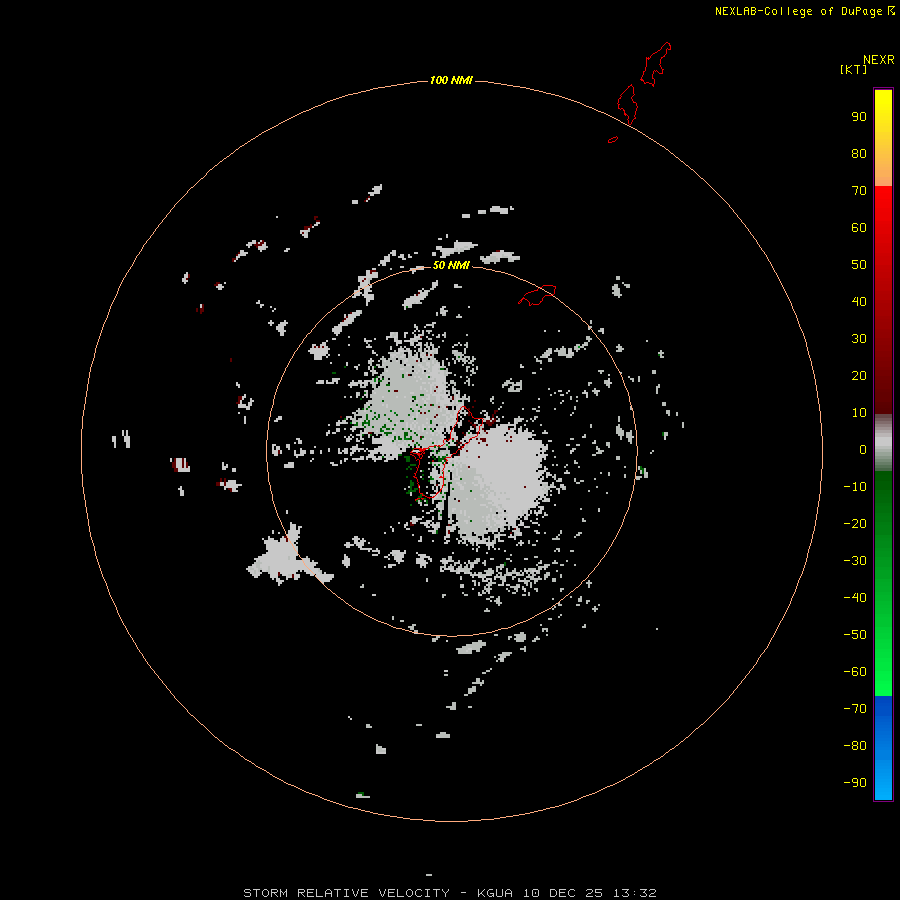Click the -80 value on velocity scale
Screen dimensions: 900x900
855,746
